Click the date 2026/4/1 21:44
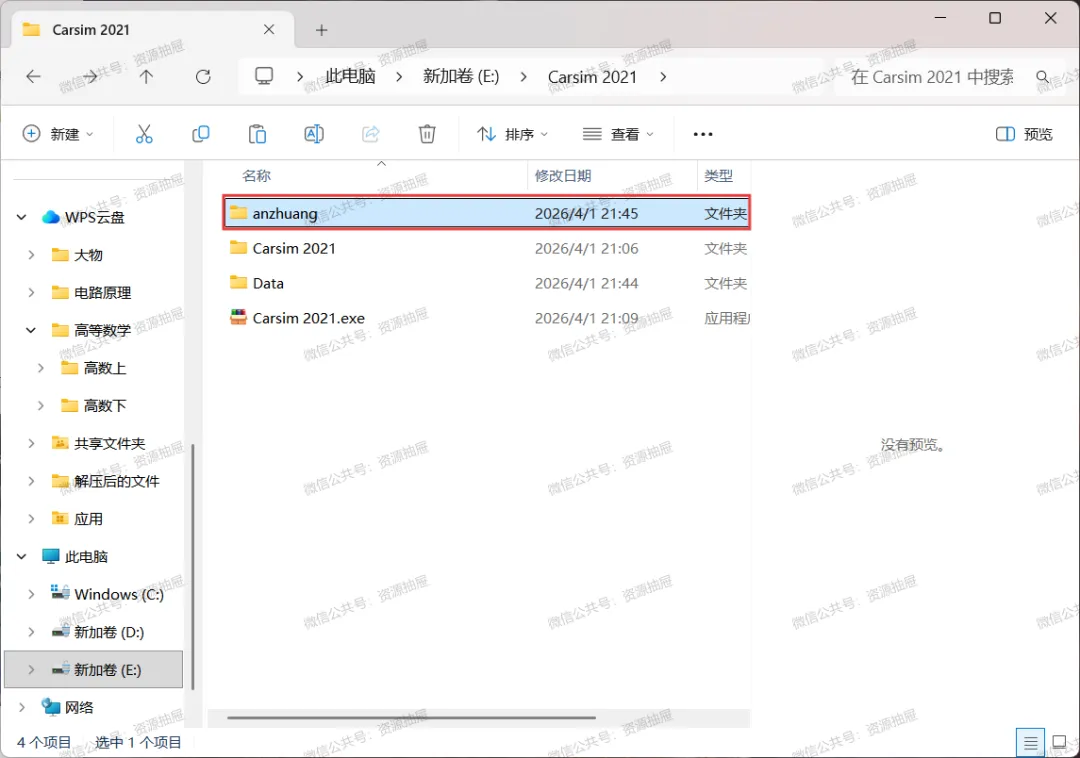1080x758 pixels. (586, 283)
